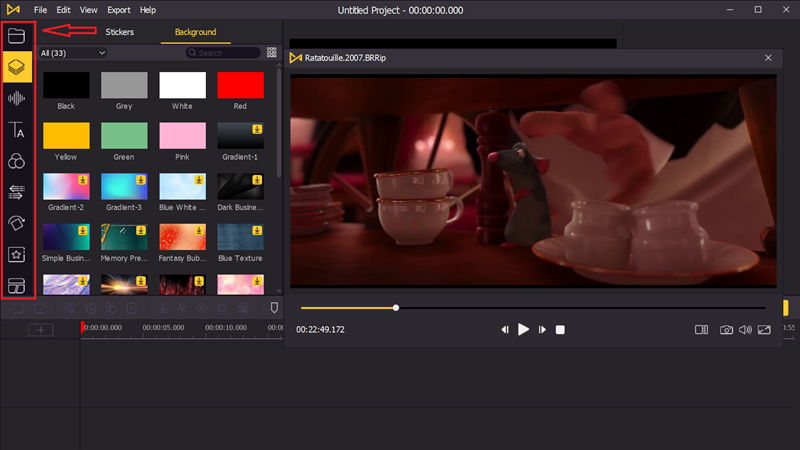Select the White background swatch

coord(182,85)
